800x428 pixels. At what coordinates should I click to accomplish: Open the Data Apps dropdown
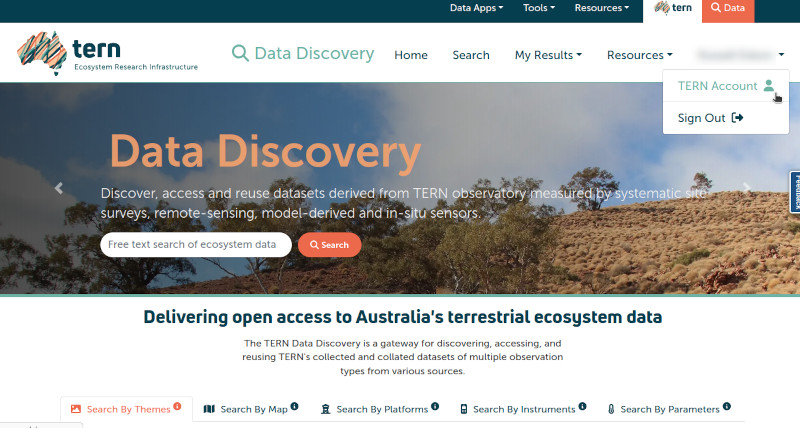click(x=476, y=8)
